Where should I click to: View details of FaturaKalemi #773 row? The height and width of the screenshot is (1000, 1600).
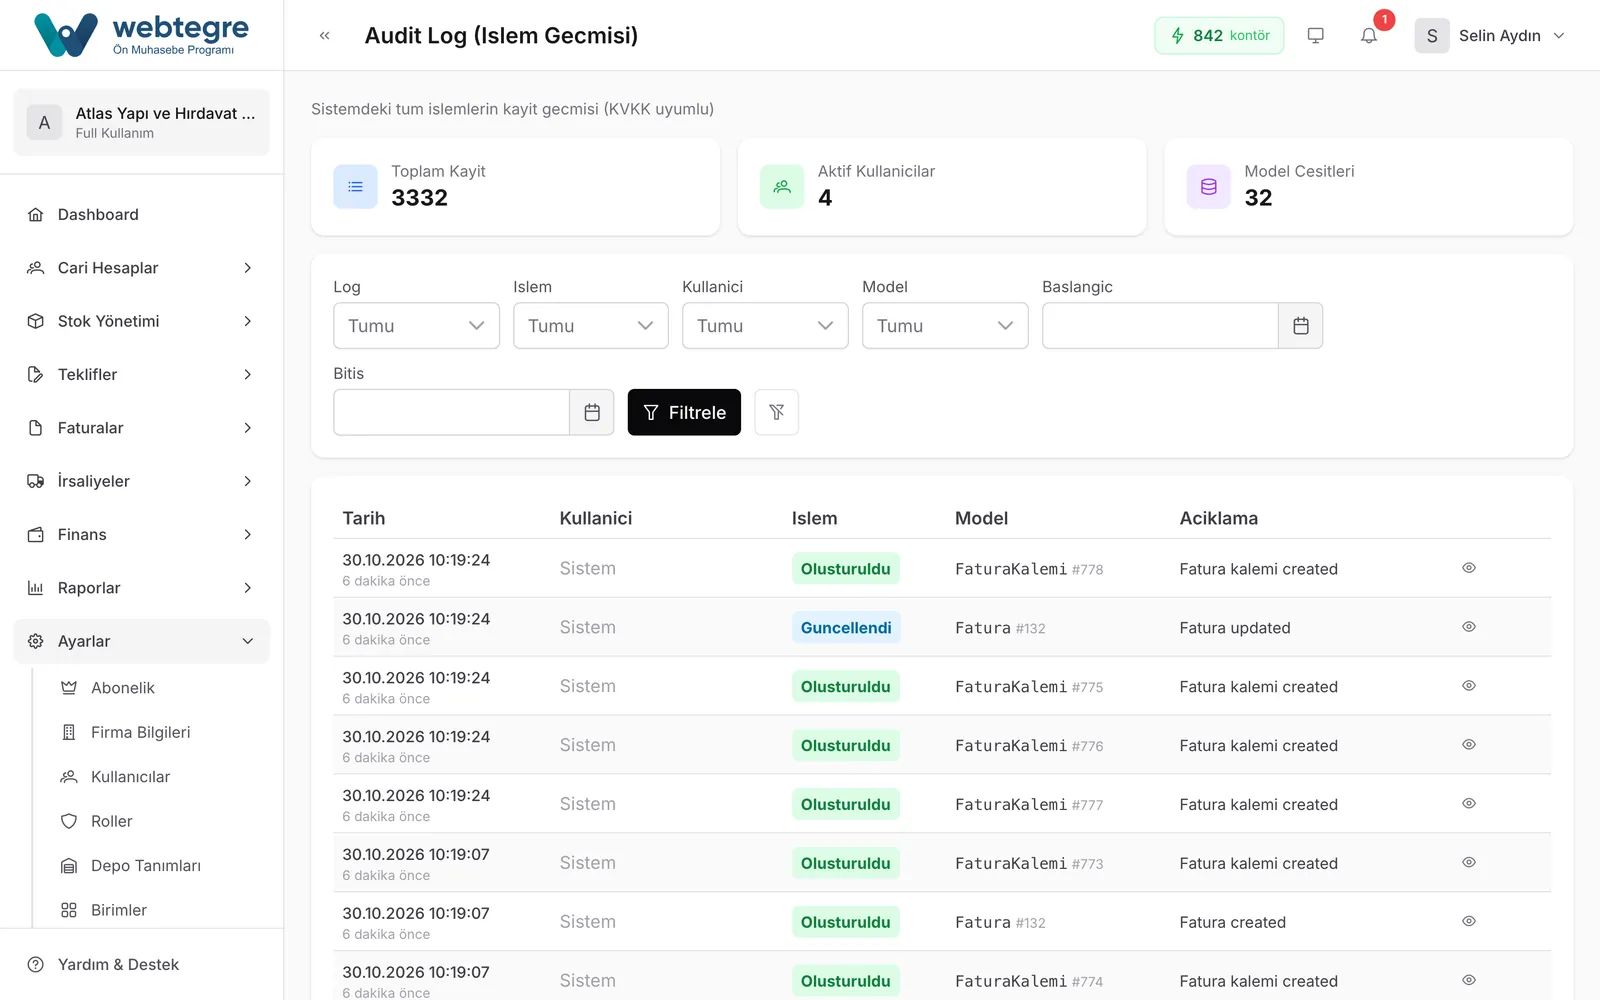[x=1468, y=862]
